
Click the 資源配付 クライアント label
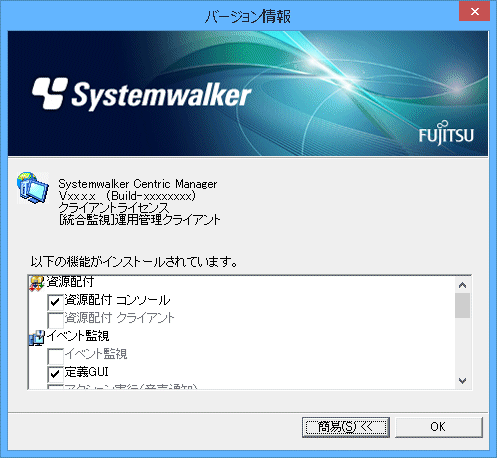tap(119, 318)
